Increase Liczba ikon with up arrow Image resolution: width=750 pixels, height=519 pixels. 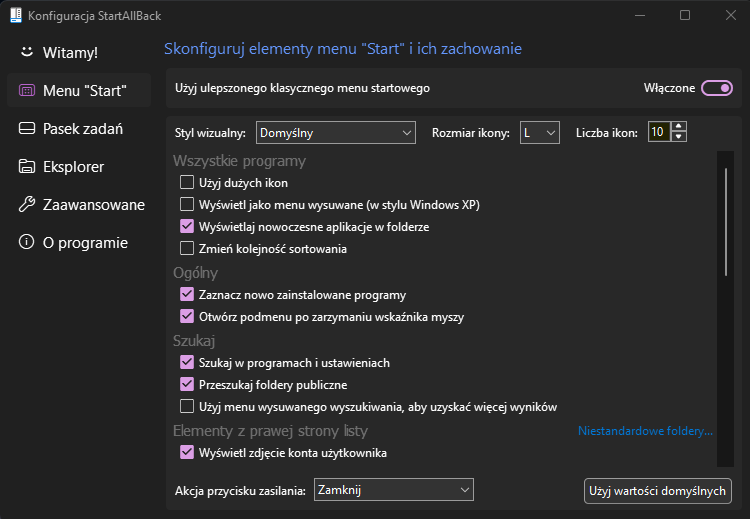[678, 127]
